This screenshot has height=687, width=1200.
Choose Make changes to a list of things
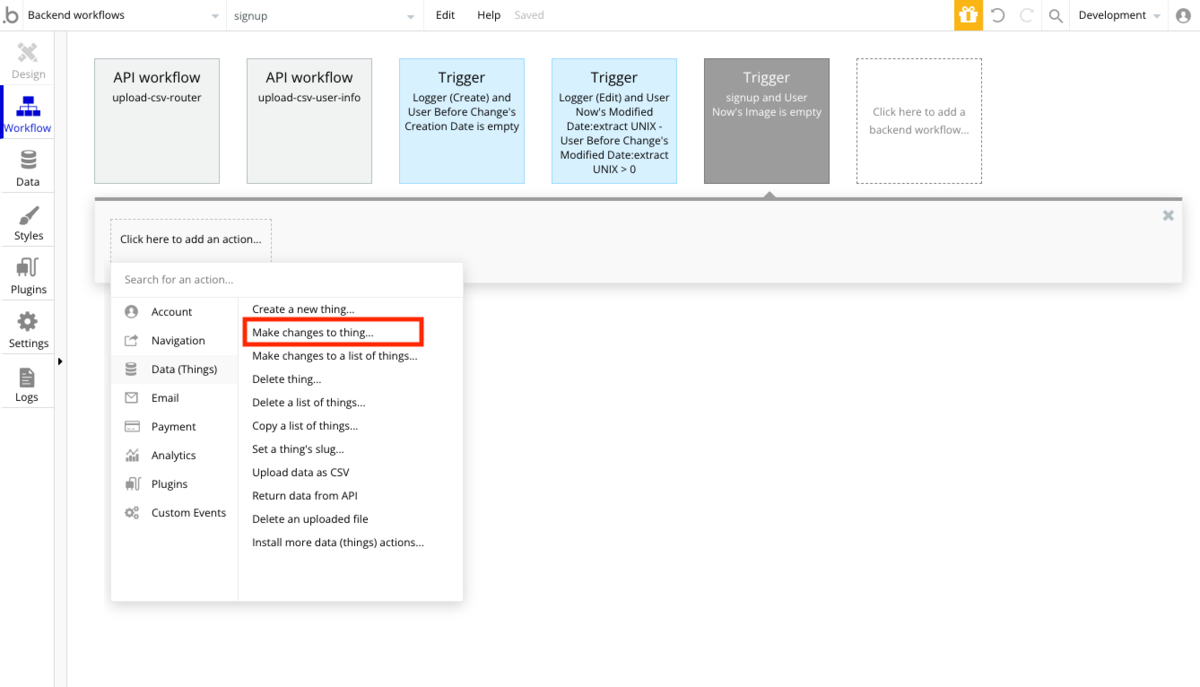click(335, 356)
